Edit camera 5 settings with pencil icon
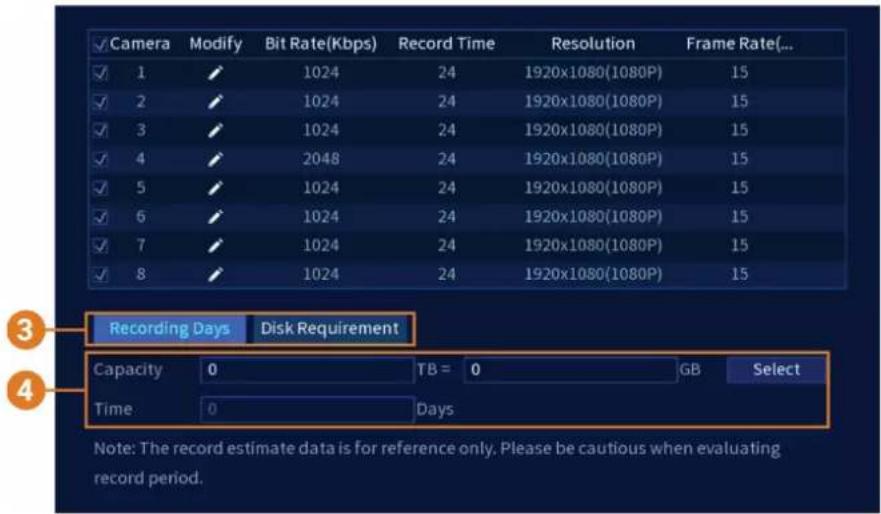The height and width of the screenshot is (514, 881). point(215,188)
